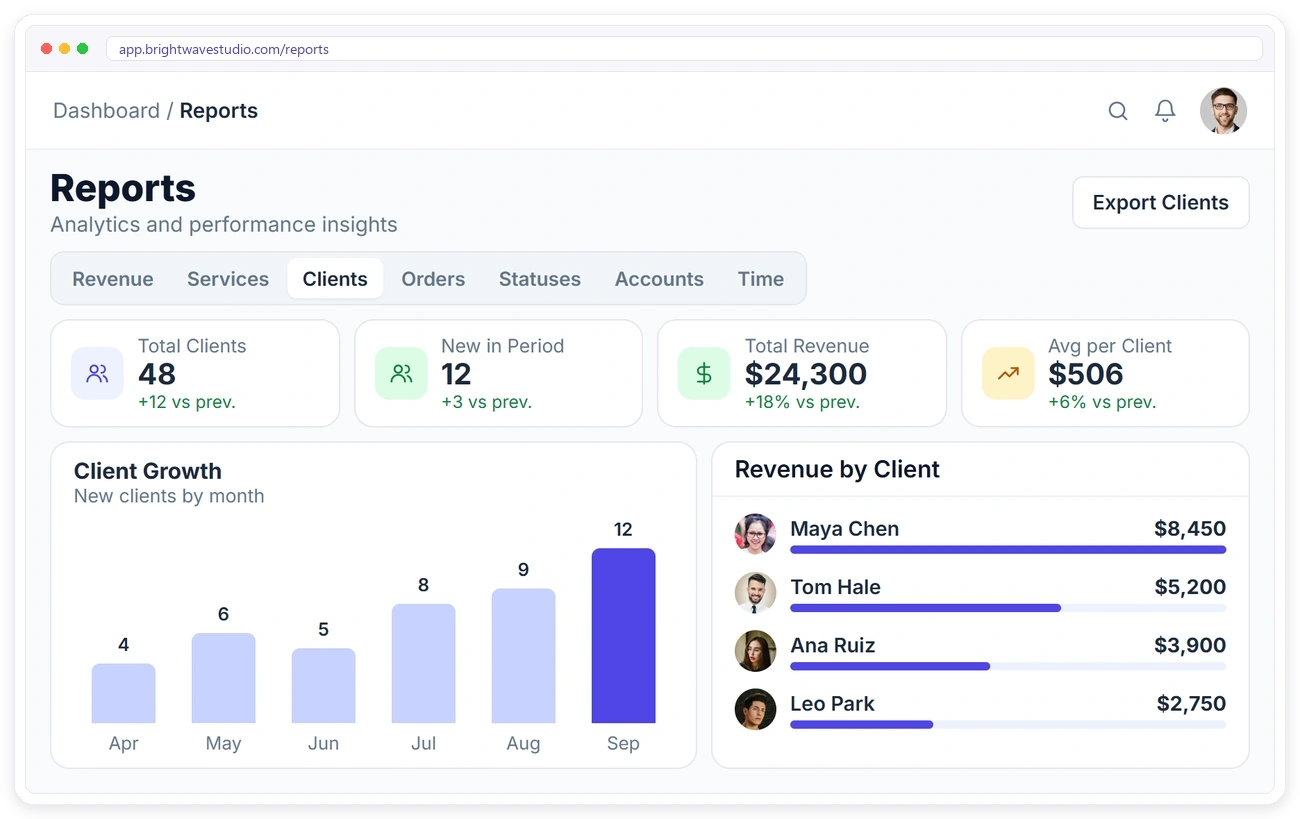Screen dimensions: 1300x819
Task: Click Tom Hale's revenue progress bar
Action: pyautogui.click(x=1008, y=608)
